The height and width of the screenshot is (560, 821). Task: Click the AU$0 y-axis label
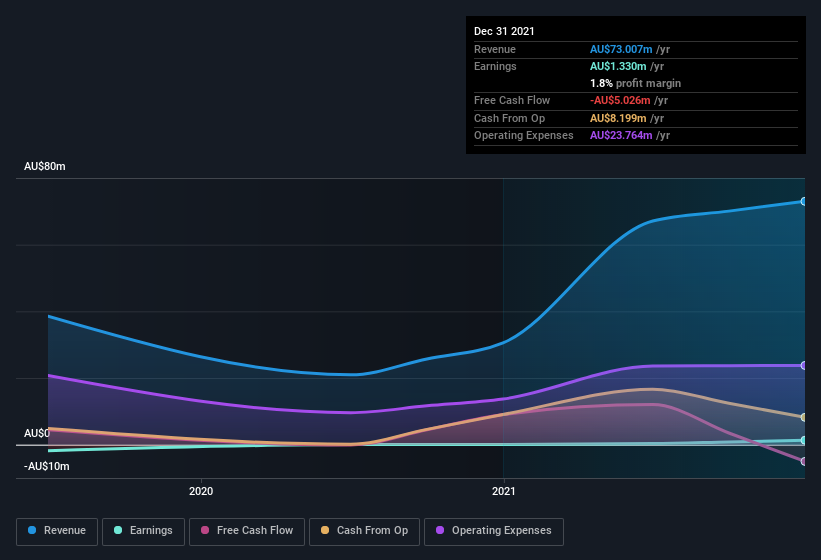[37, 433]
